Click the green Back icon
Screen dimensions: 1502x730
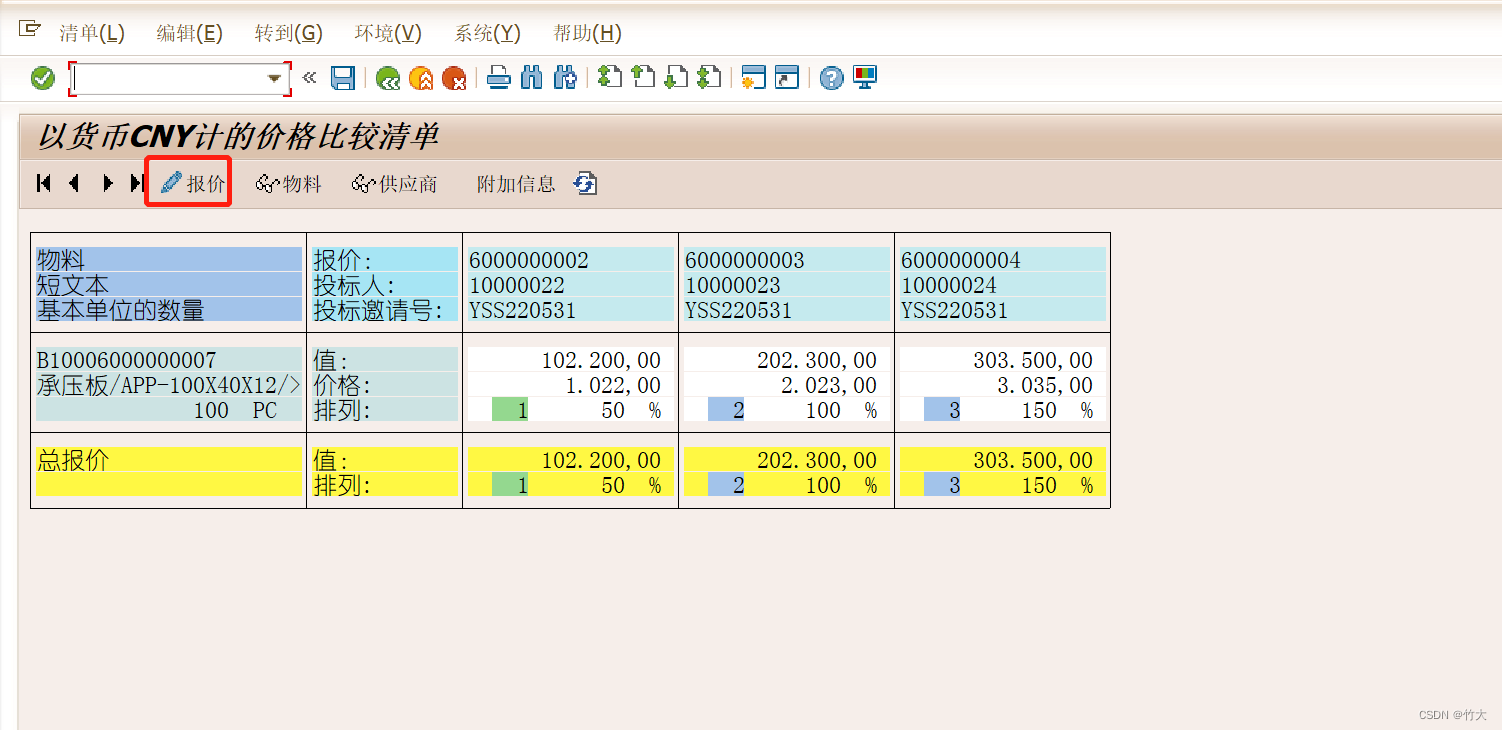(x=388, y=78)
